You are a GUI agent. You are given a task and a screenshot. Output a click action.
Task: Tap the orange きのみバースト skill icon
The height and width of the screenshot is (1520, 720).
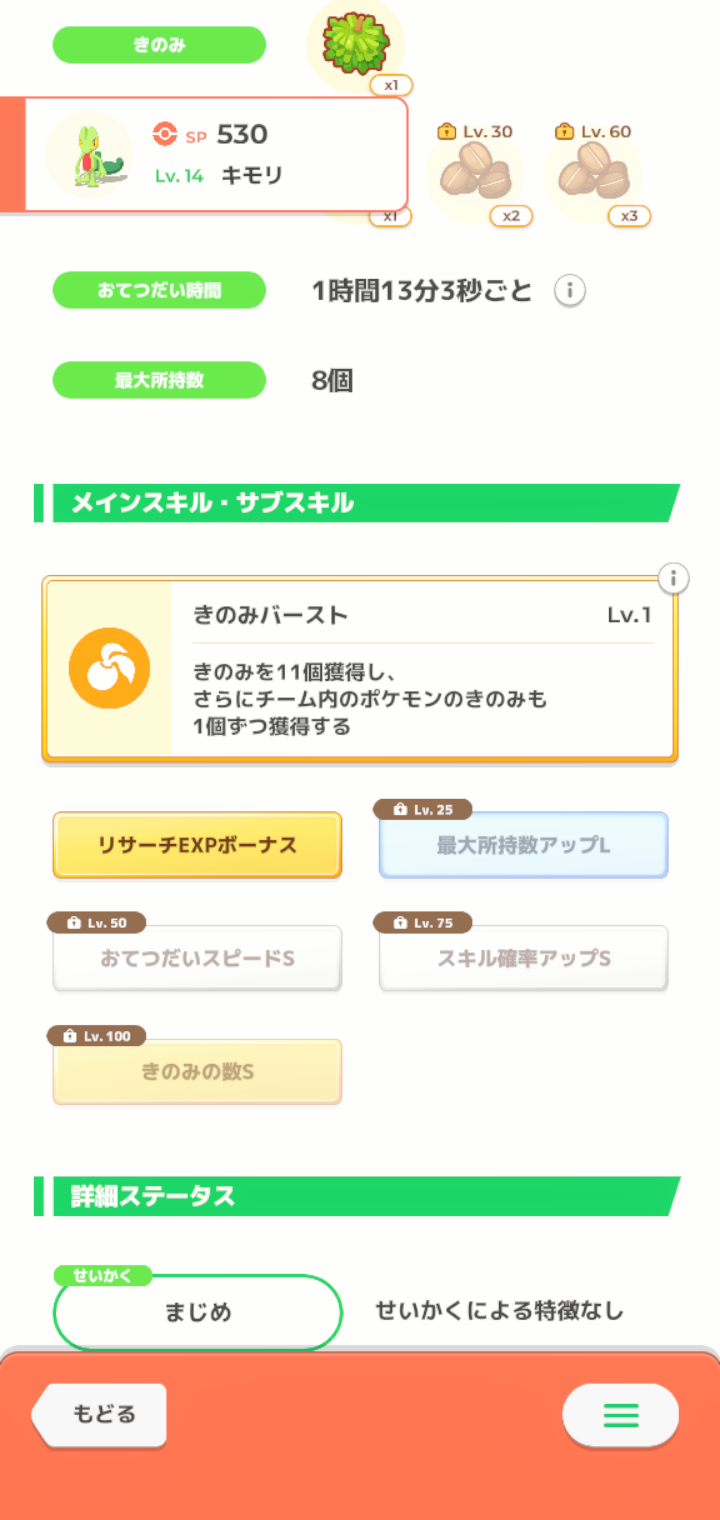(109, 669)
